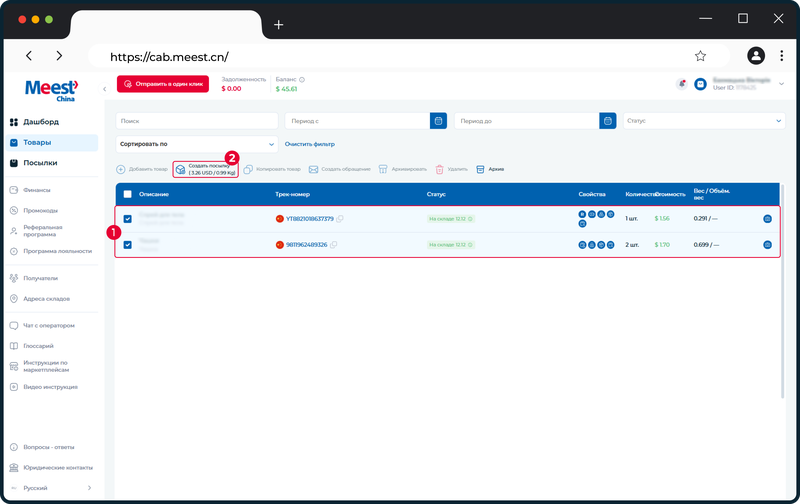This screenshot has width=800, height=504.
Task: Open Юридические контакты in the sidebar
Action: [51, 468]
